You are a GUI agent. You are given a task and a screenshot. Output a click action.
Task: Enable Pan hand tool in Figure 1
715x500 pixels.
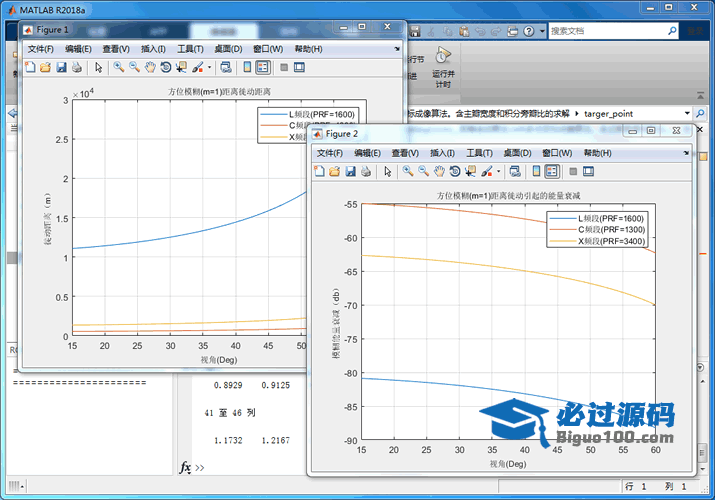point(150,67)
